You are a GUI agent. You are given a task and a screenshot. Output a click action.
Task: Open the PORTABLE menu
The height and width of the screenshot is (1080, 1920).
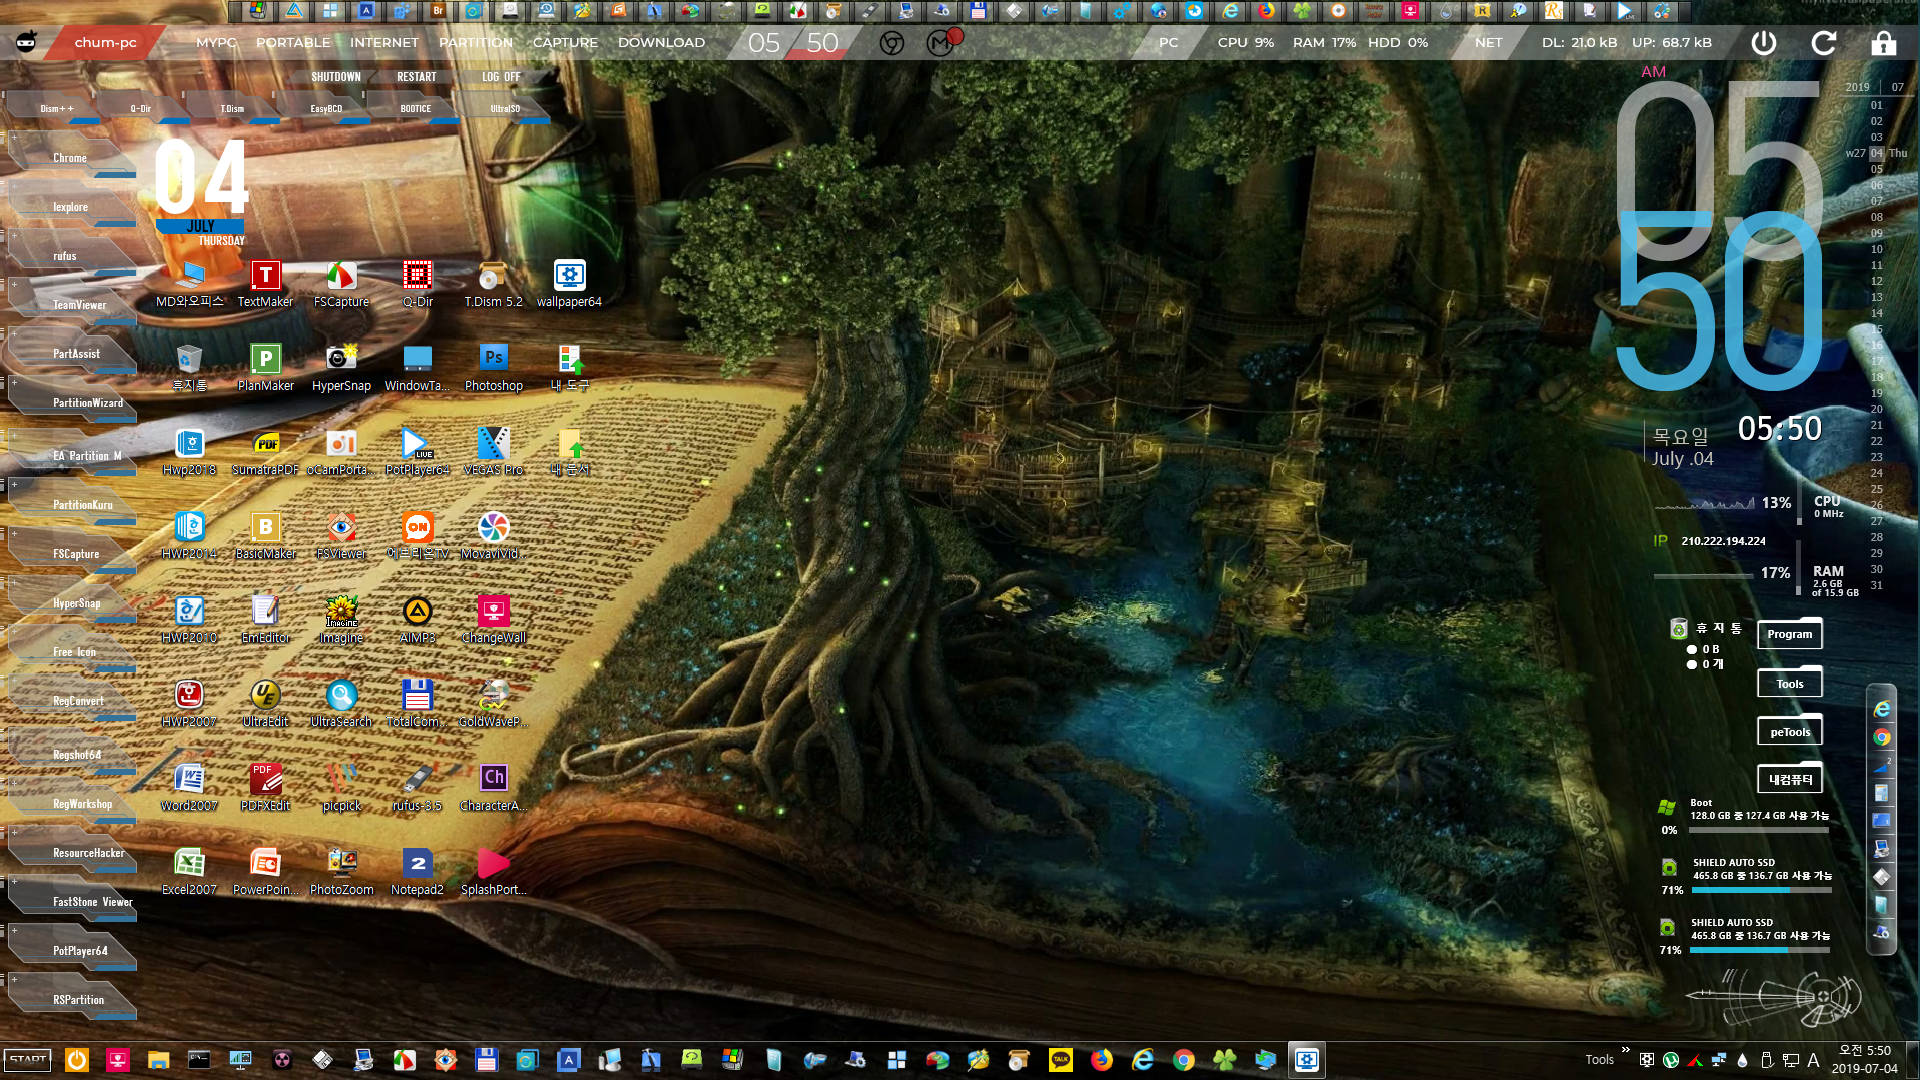[x=293, y=42]
